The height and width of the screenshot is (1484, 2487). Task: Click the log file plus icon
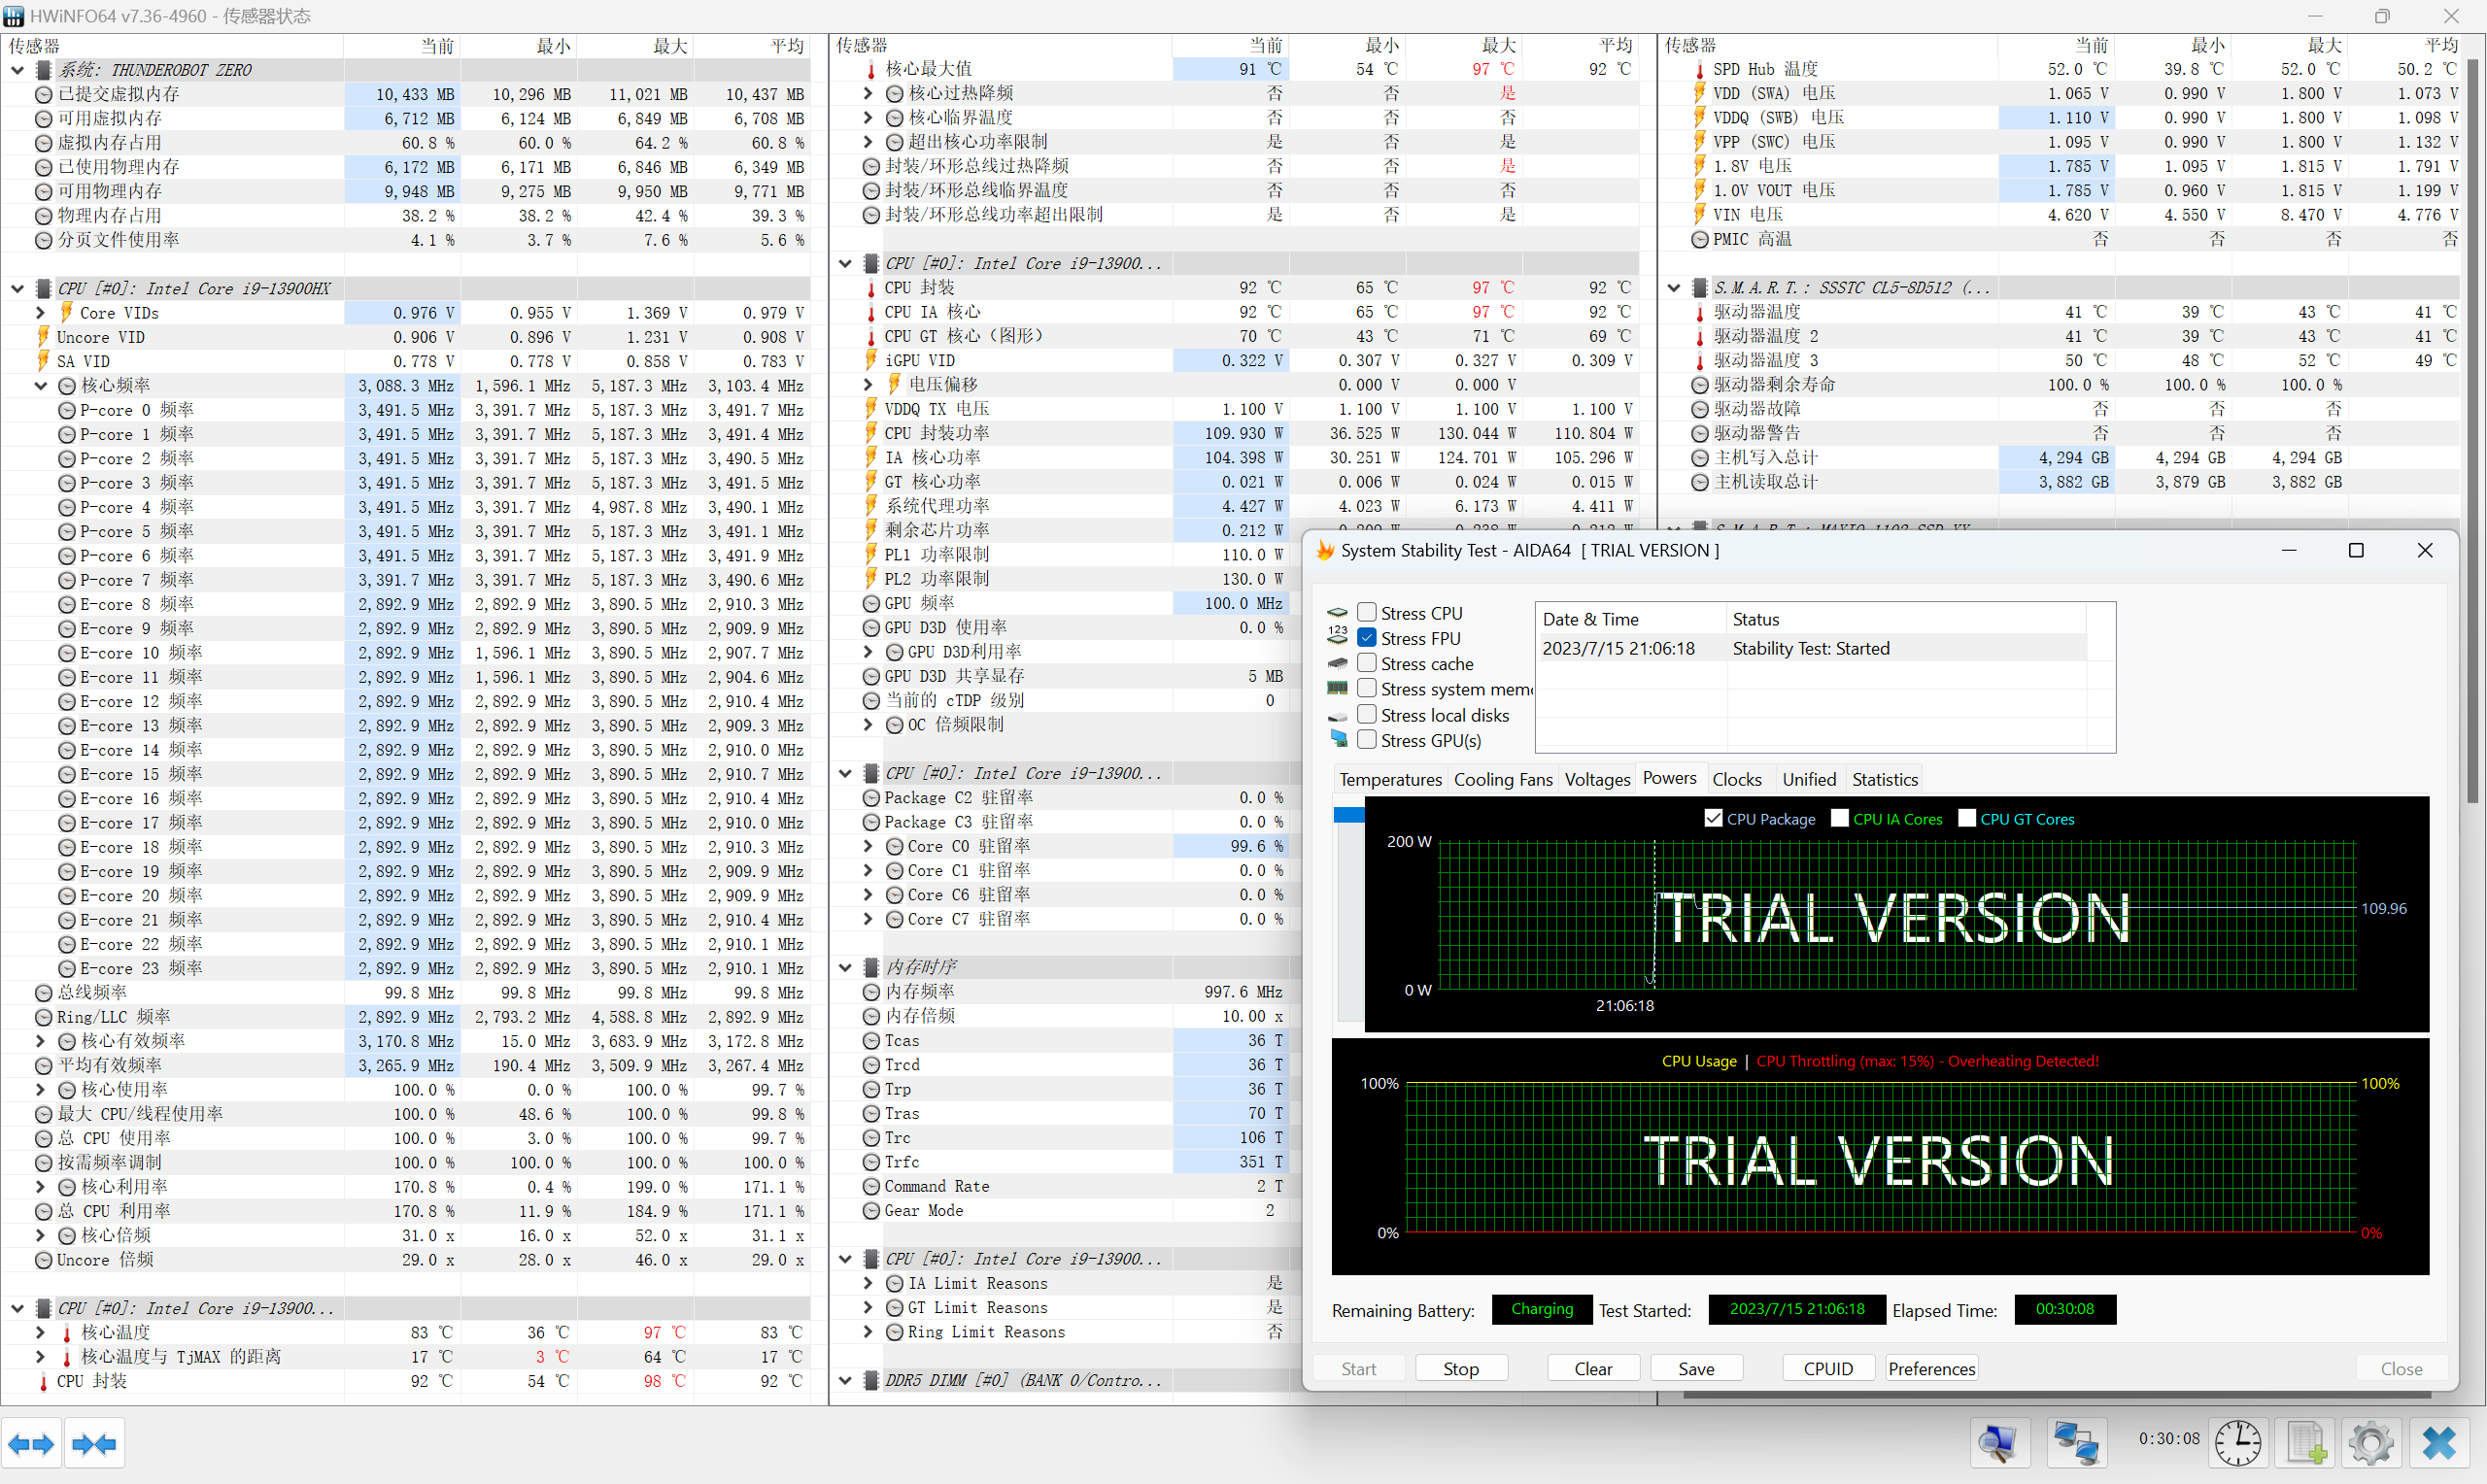pyautogui.click(x=2305, y=1443)
